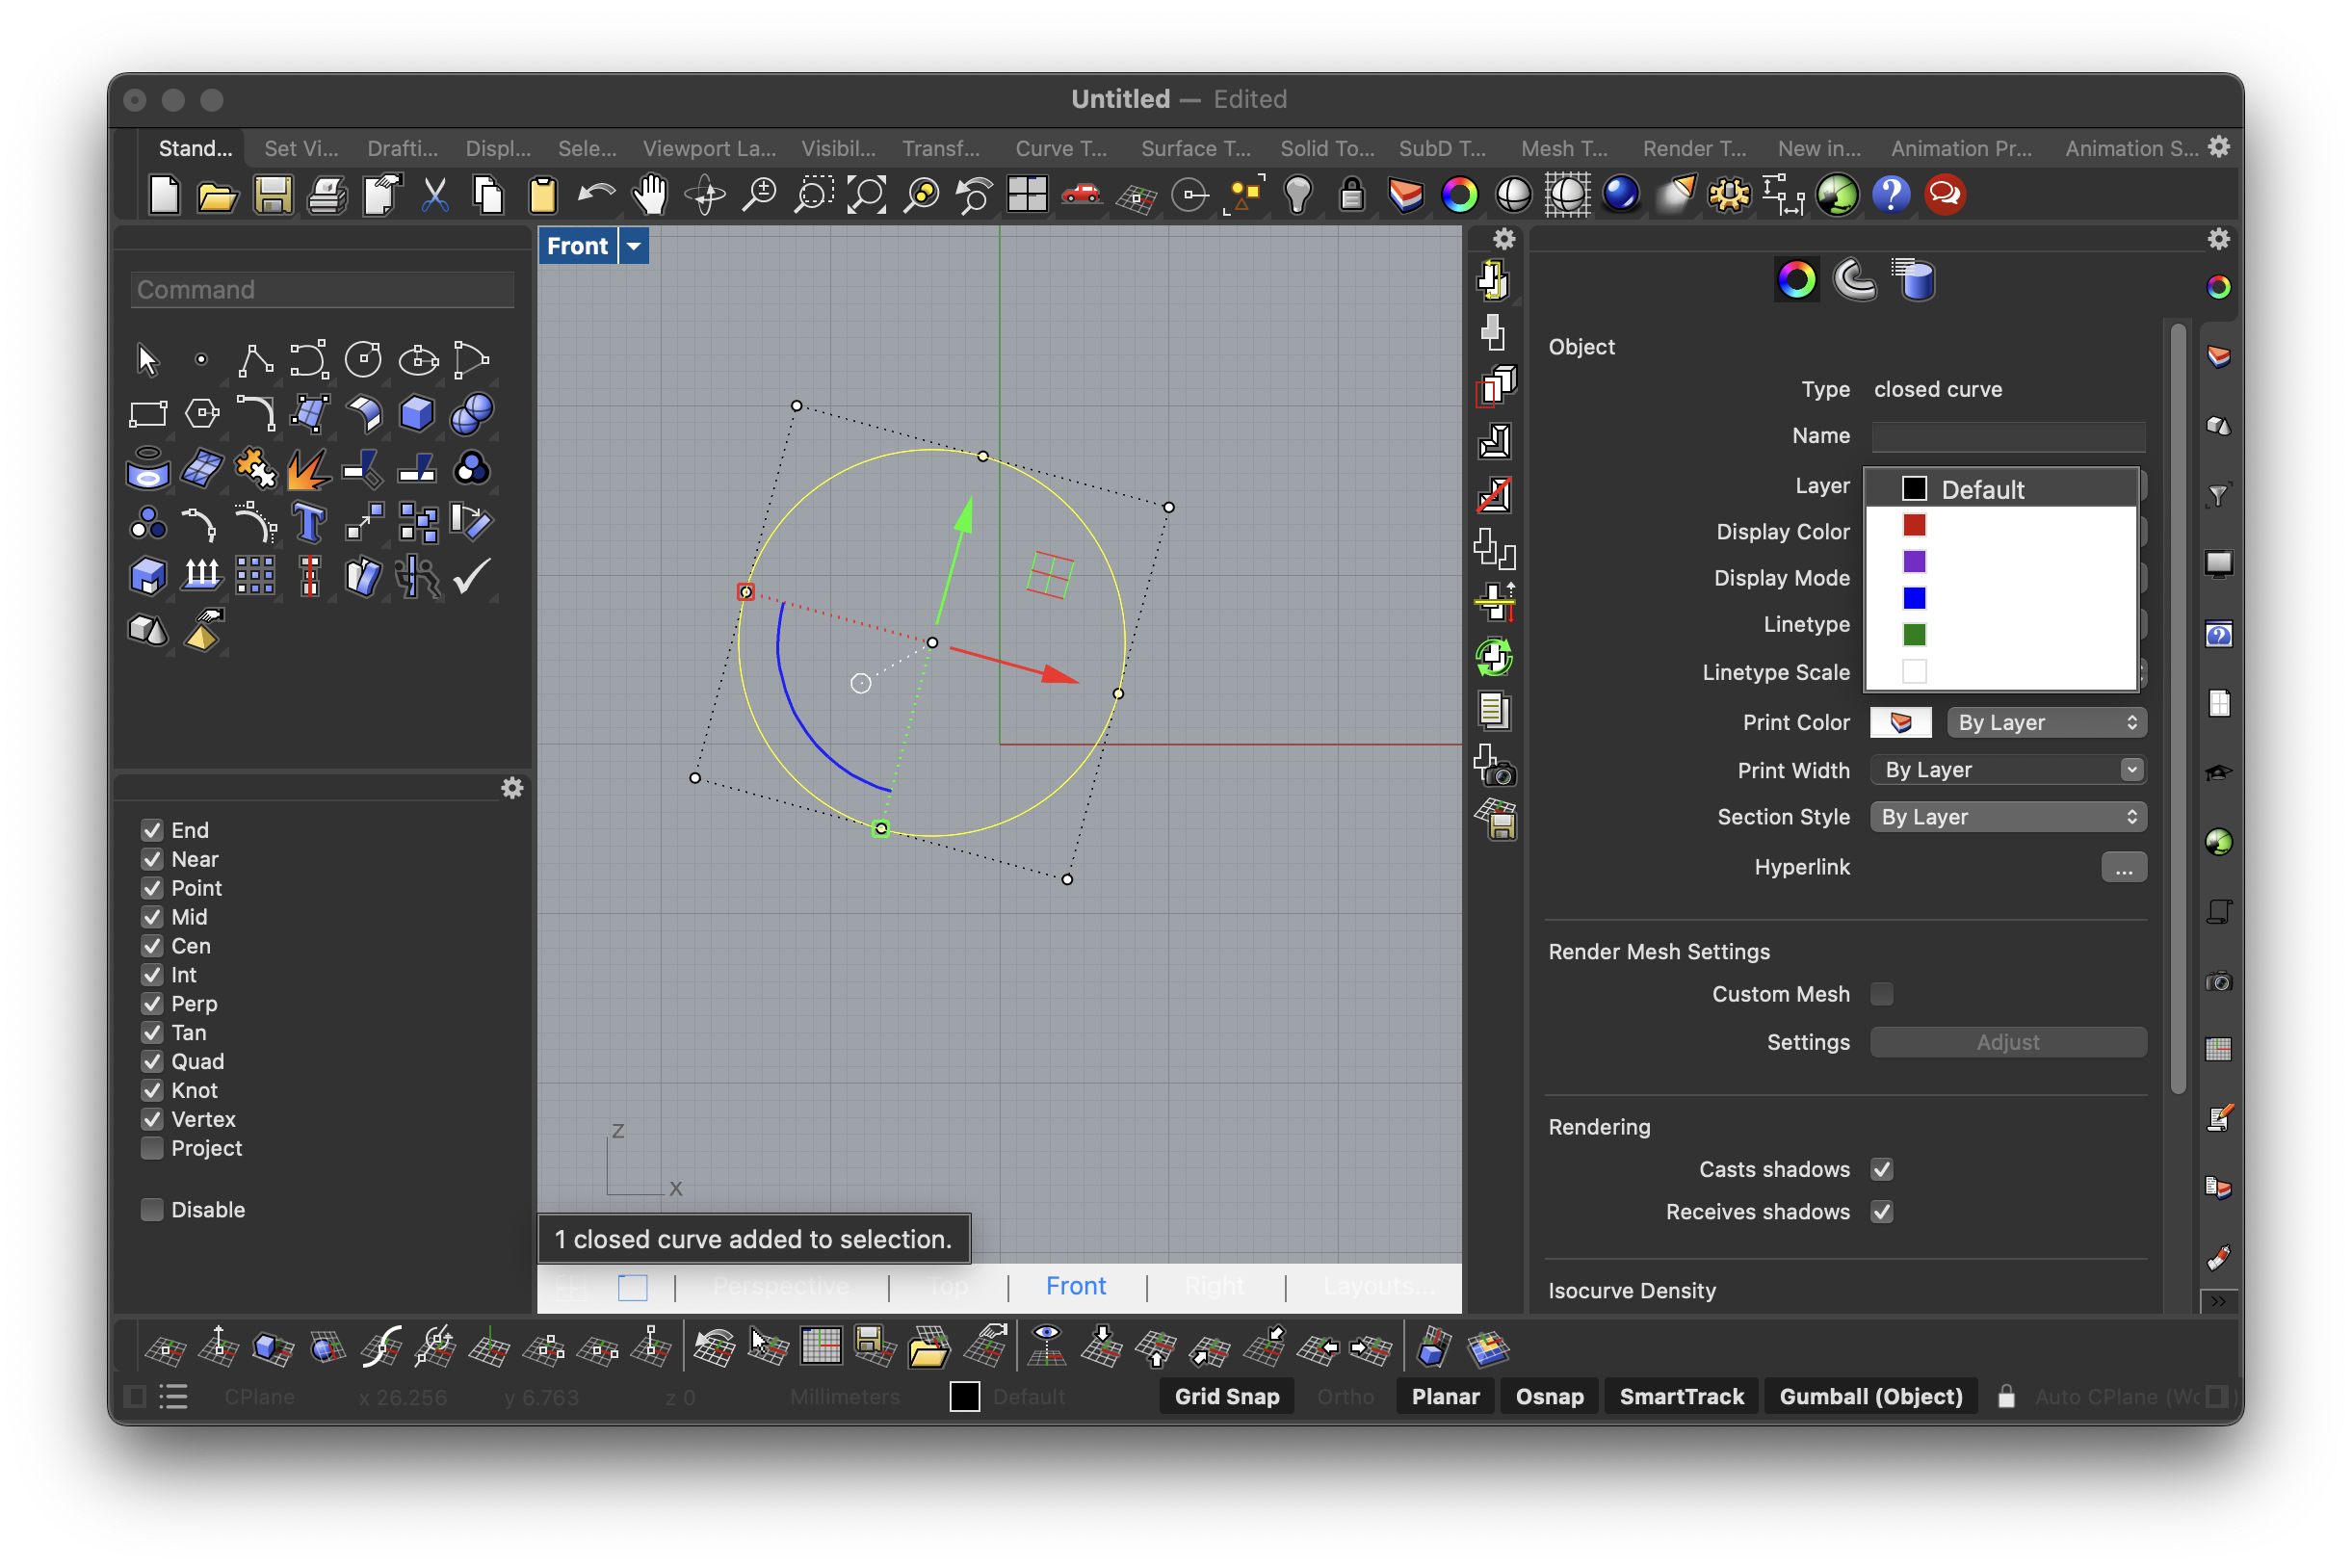Select the Cut scissors icon

click(435, 195)
